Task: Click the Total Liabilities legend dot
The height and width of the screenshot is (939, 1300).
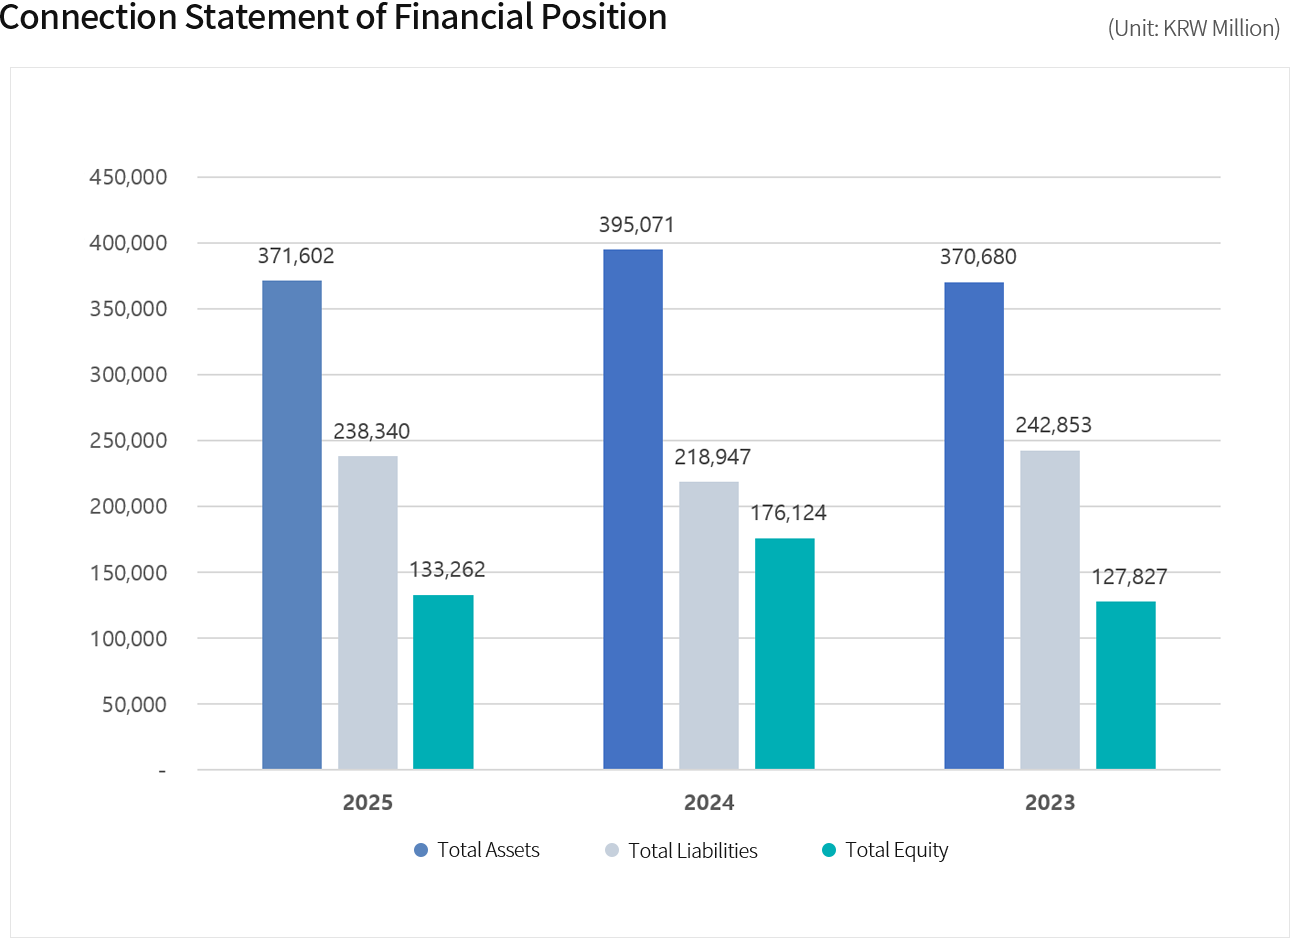Action: [612, 850]
